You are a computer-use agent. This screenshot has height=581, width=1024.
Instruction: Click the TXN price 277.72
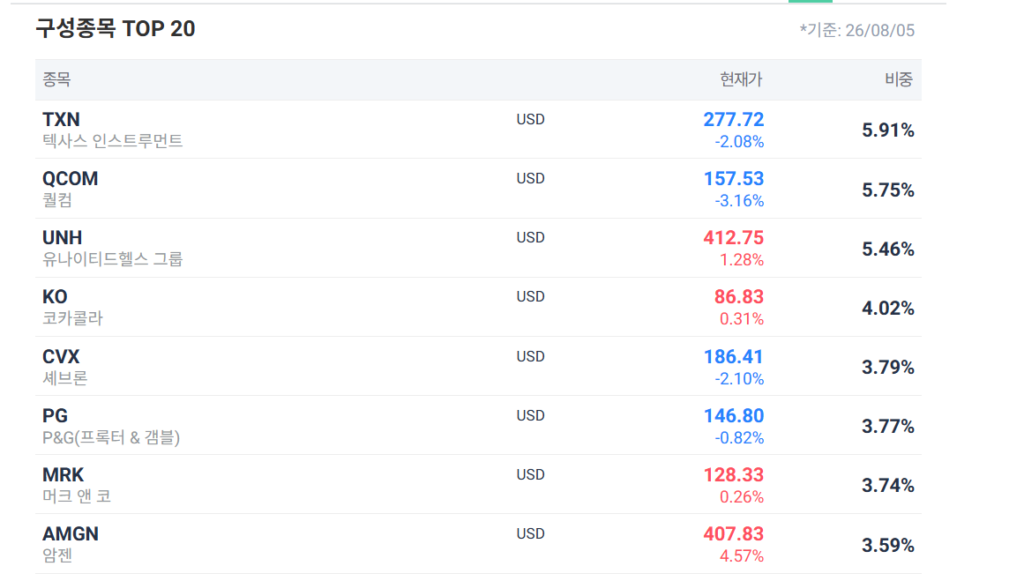(733, 119)
